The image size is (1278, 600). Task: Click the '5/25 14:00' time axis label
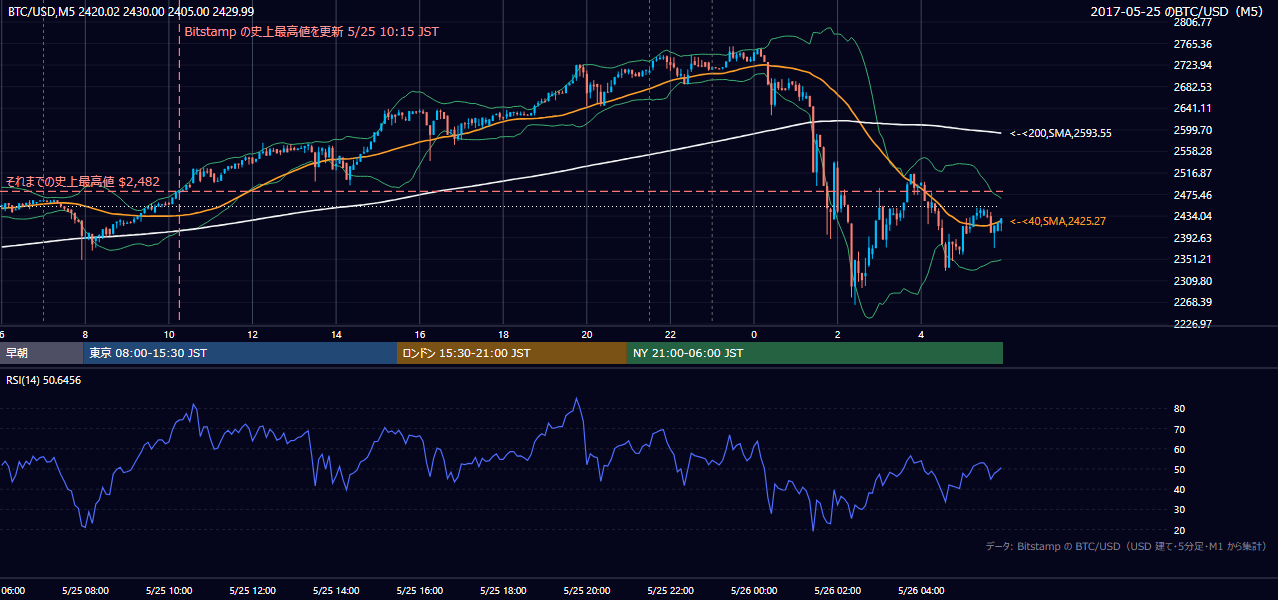pyautogui.click(x=335, y=591)
